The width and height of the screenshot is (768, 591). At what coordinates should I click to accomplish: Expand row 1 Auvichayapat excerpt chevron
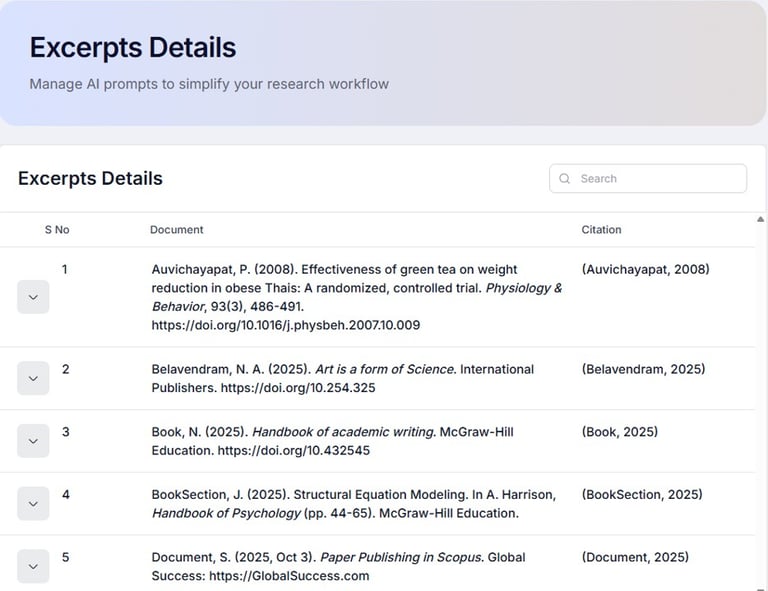coord(33,297)
